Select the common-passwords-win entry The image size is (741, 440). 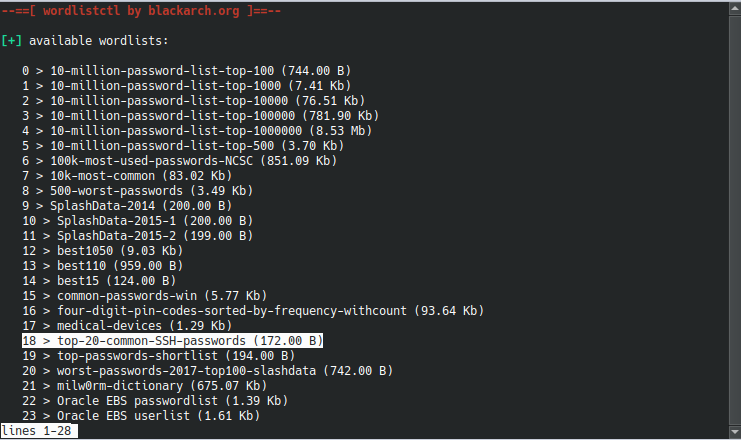point(145,296)
